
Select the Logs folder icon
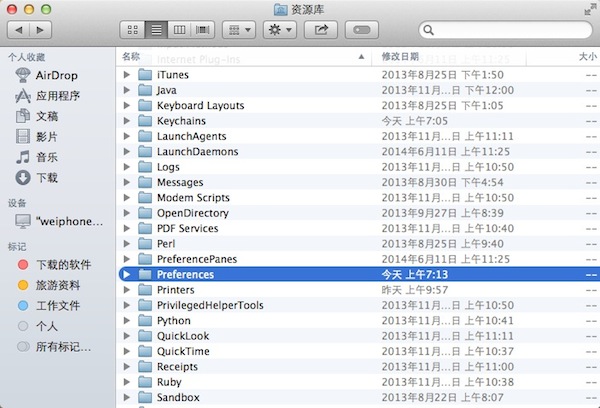click(x=145, y=167)
